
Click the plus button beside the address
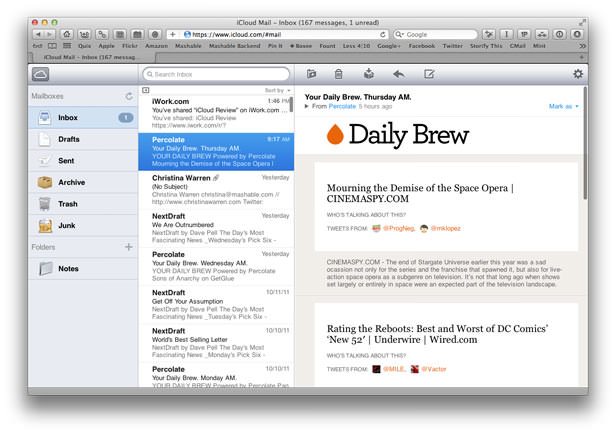point(172,35)
